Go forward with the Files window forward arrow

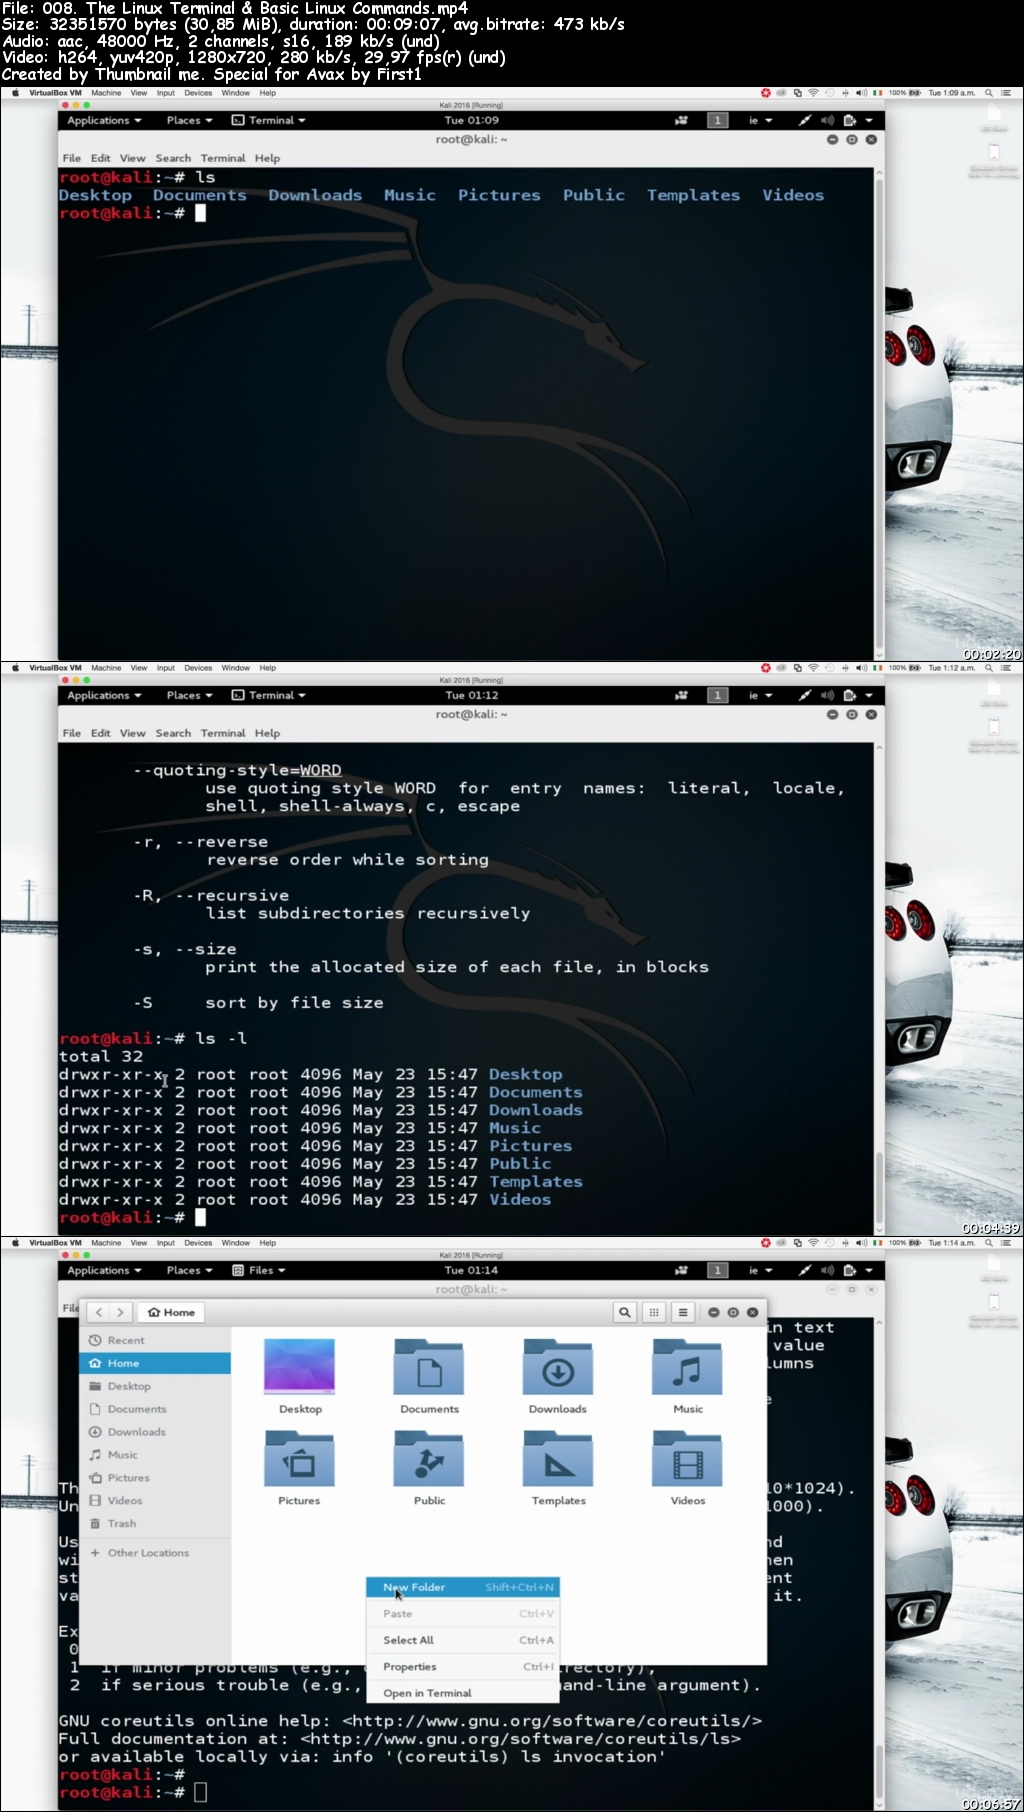click(120, 1312)
